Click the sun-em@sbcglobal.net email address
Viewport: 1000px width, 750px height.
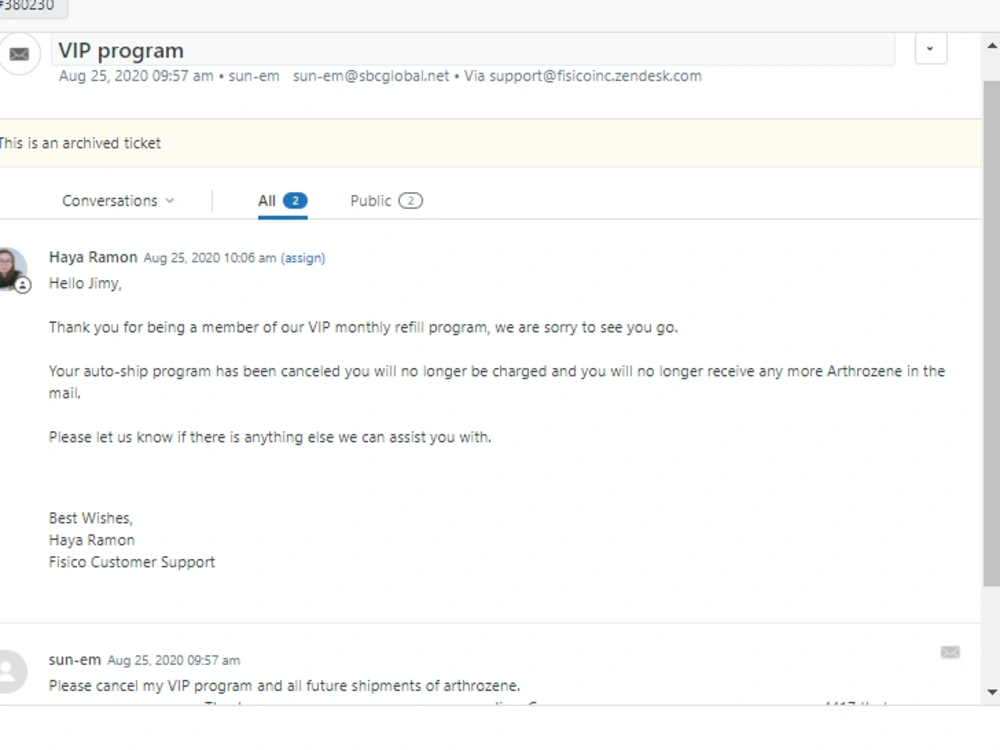371,76
